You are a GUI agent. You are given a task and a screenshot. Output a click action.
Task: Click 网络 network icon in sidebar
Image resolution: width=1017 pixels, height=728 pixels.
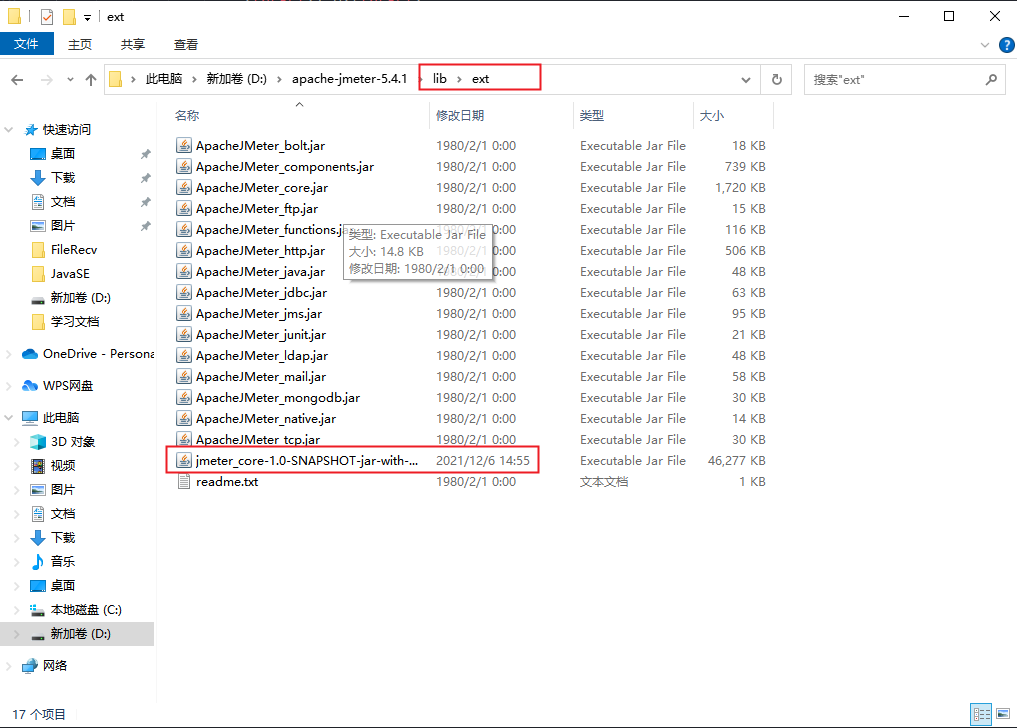coord(30,666)
